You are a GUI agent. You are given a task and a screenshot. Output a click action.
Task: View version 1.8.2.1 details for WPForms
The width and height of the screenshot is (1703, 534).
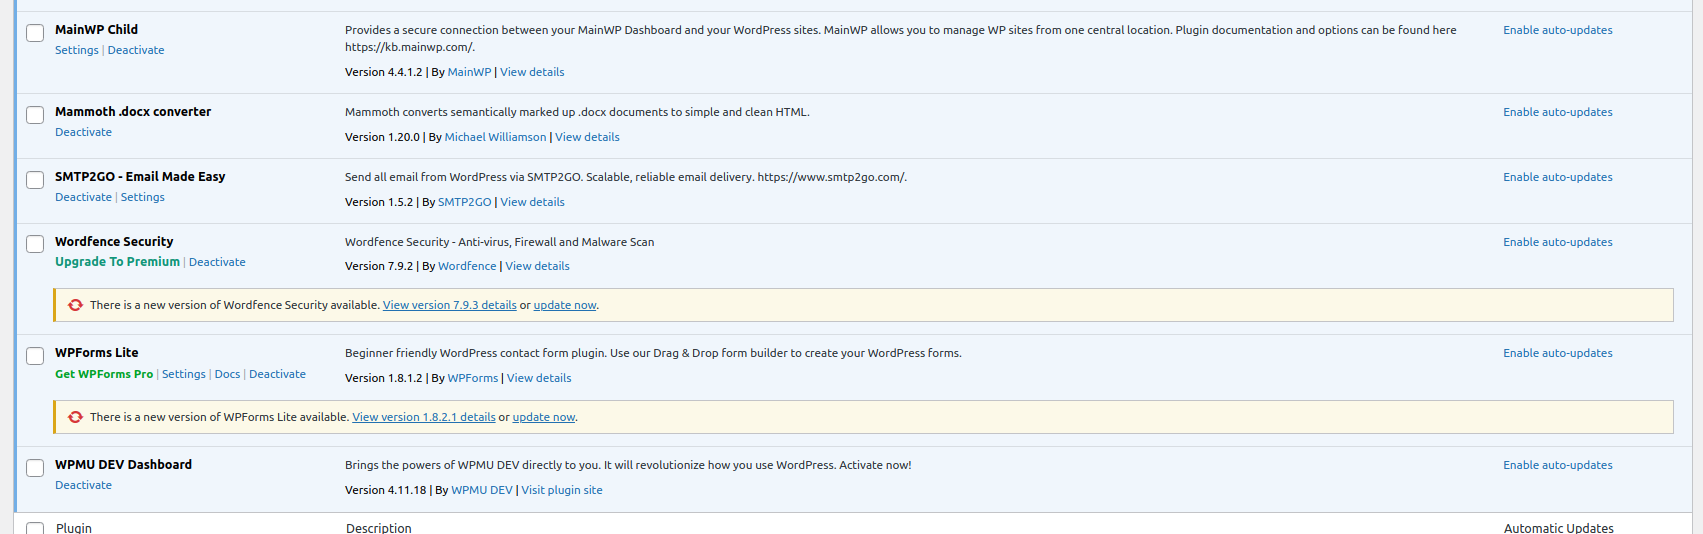[x=423, y=417]
